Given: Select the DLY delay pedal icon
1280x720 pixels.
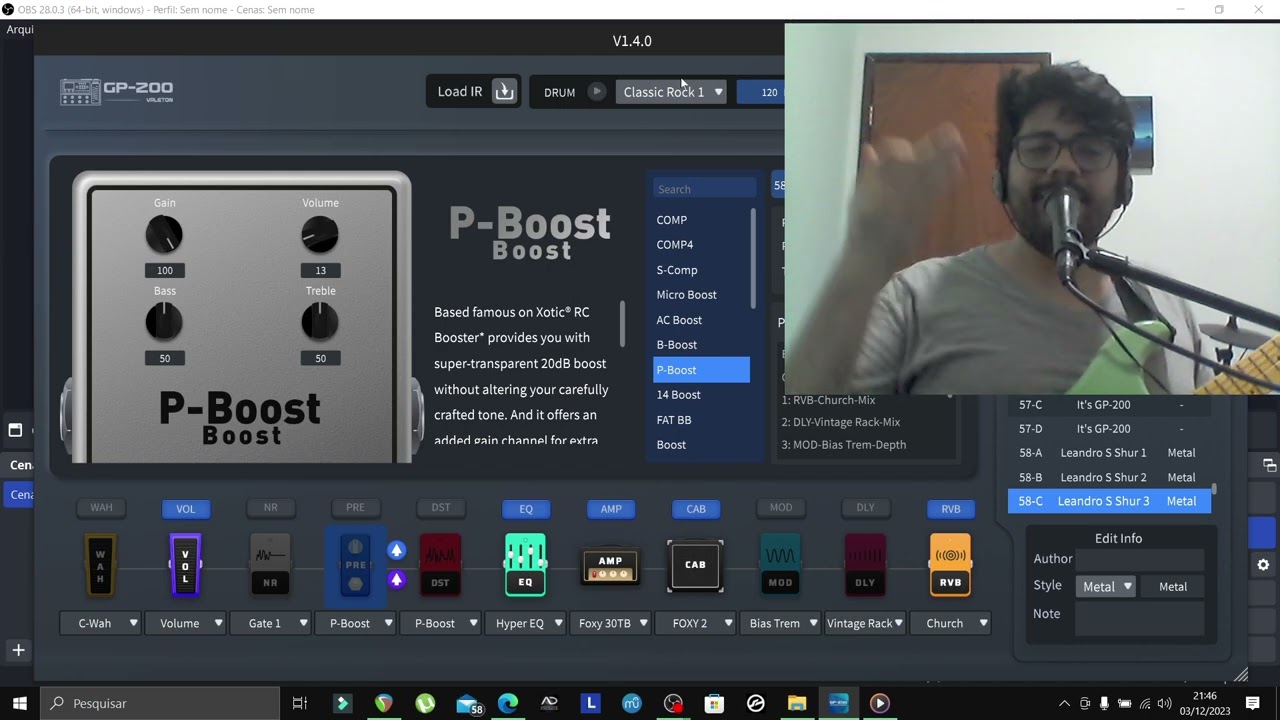Looking at the screenshot, I should [865, 565].
